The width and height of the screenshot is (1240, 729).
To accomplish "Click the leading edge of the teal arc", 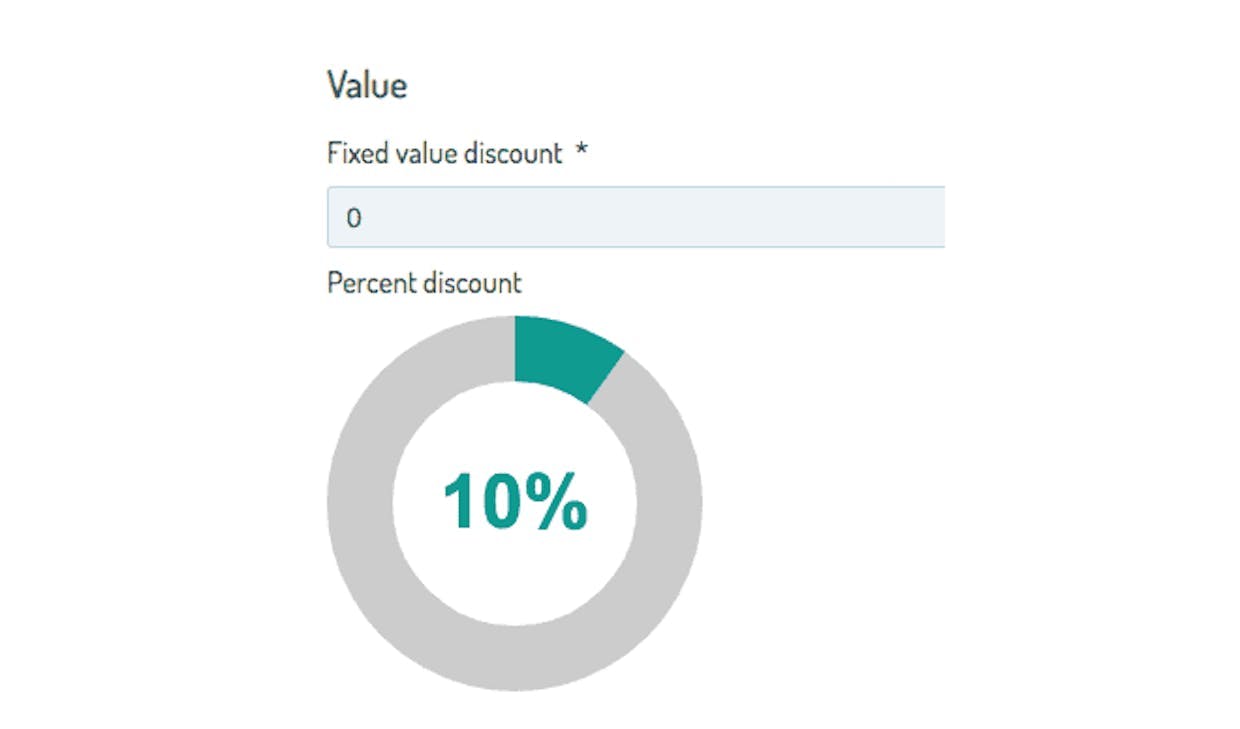I will pos(604,377).
